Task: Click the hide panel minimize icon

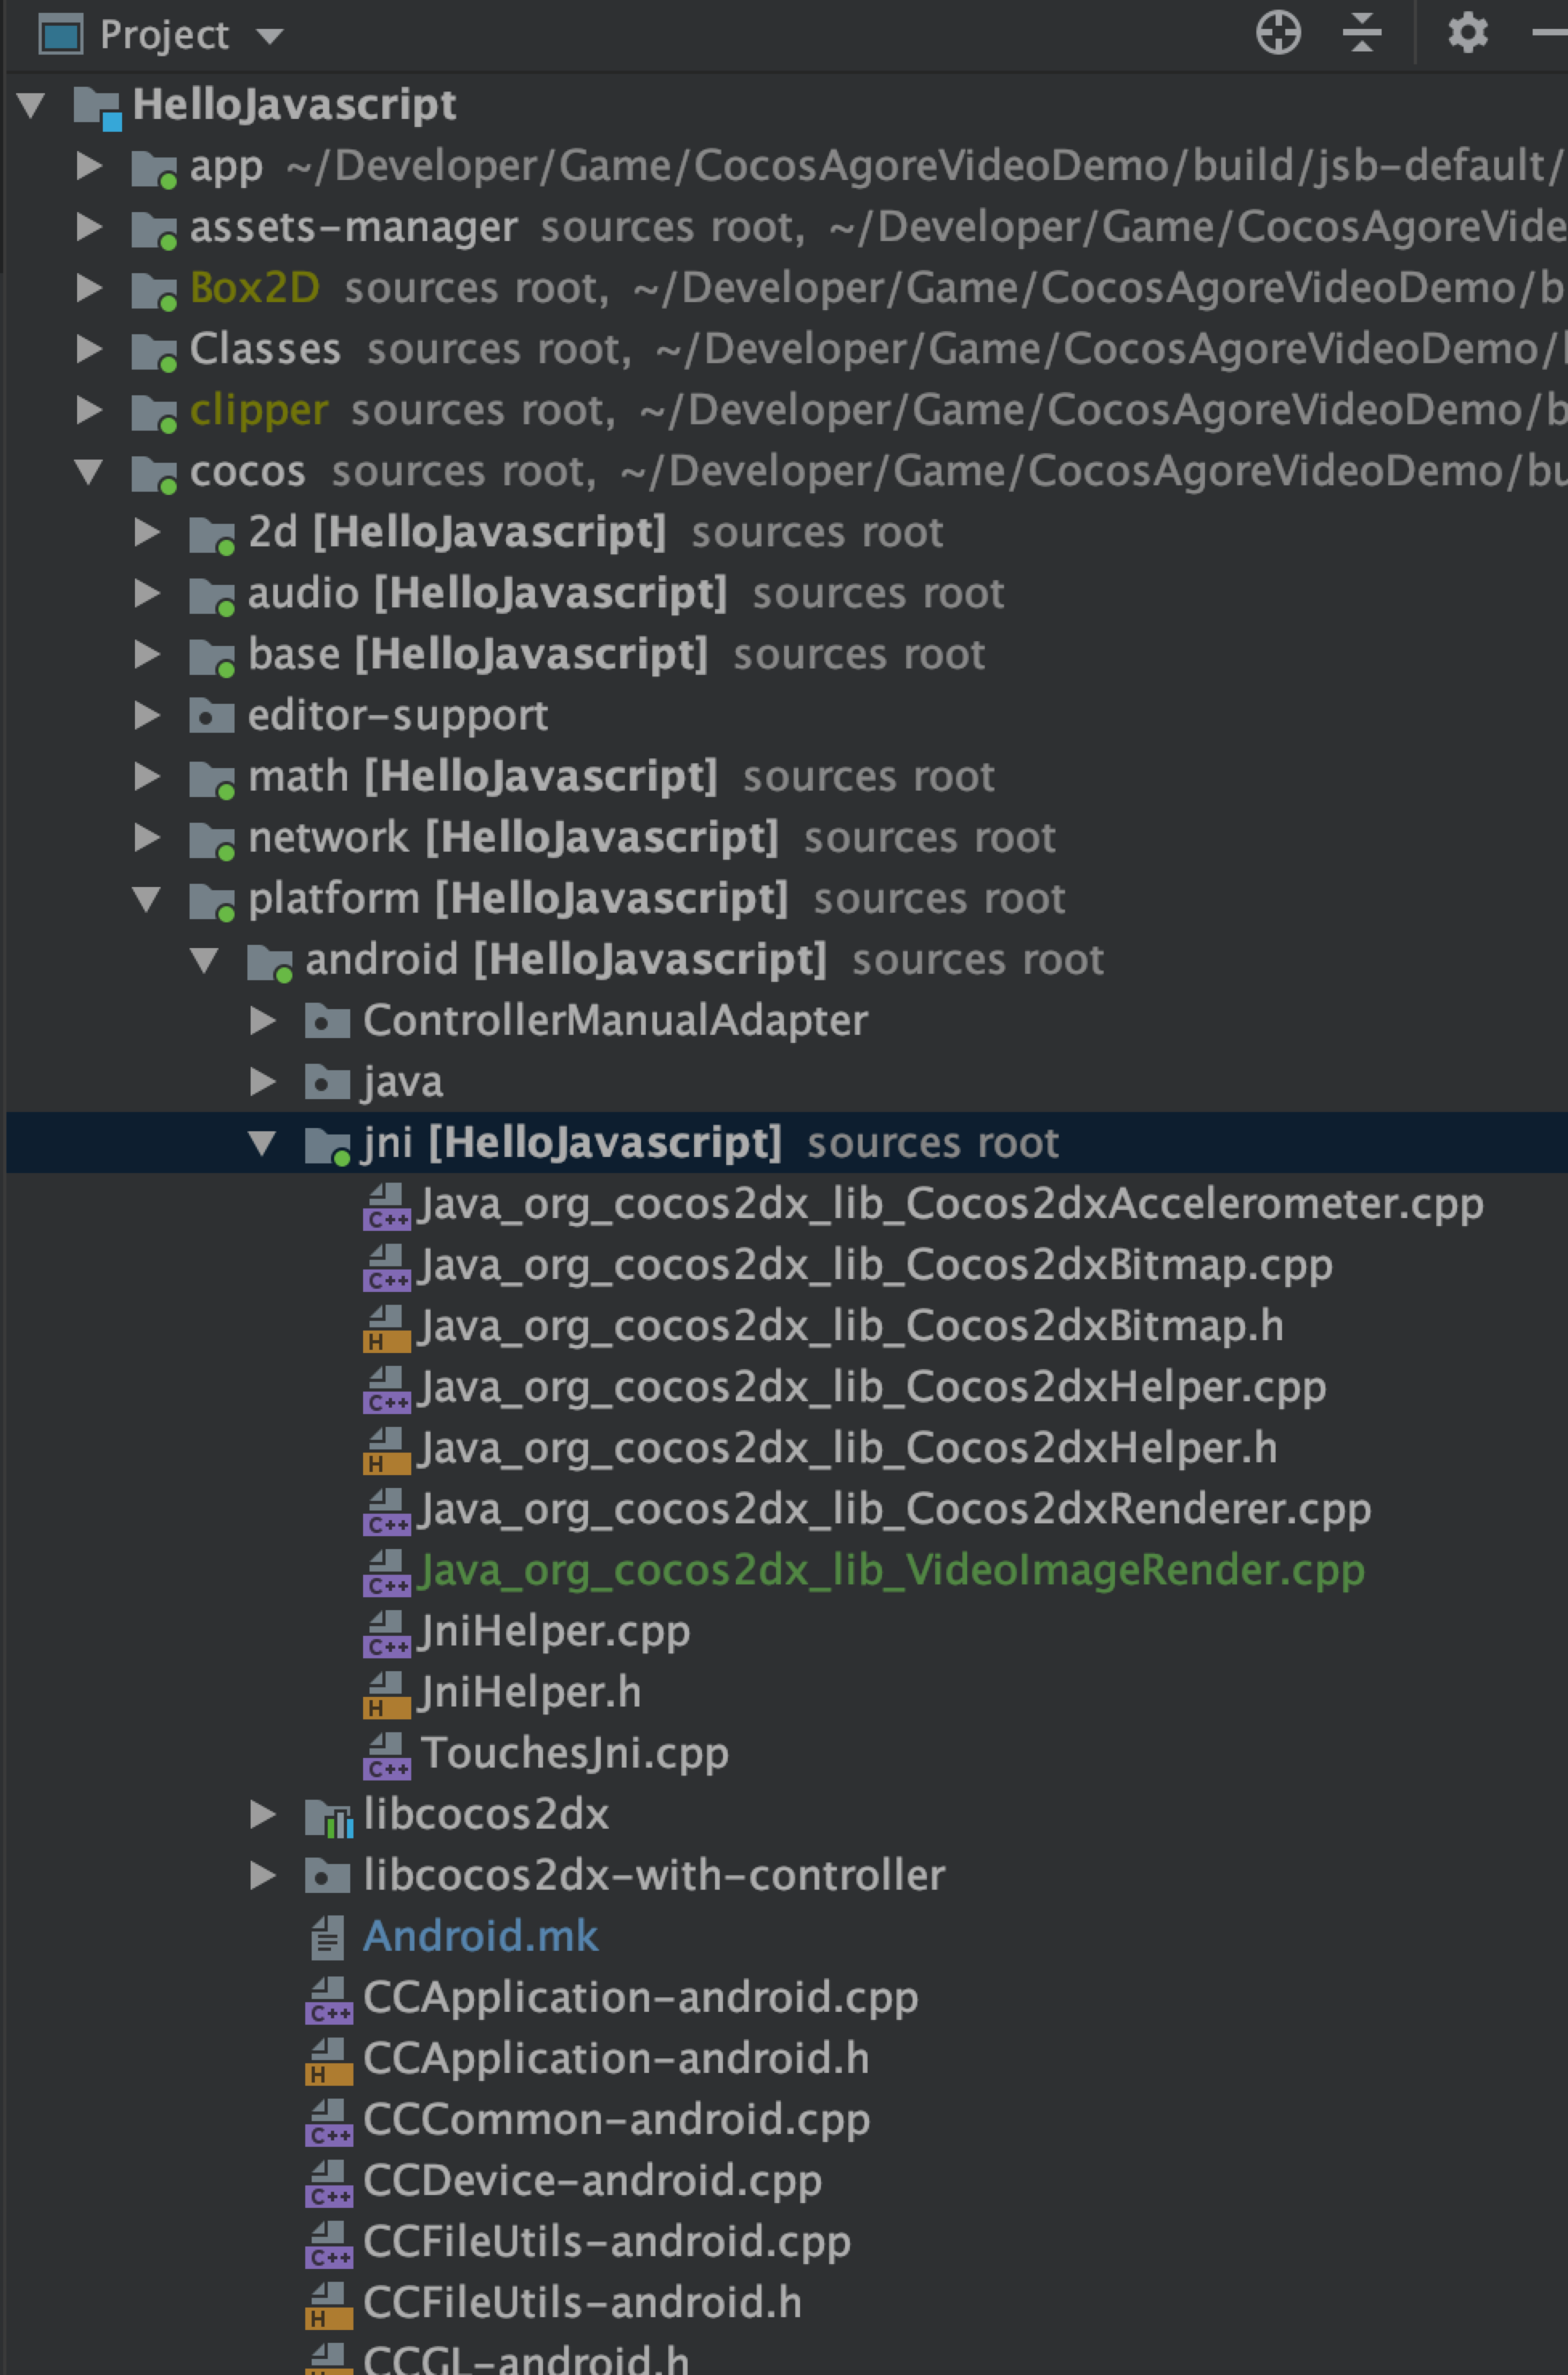Action: tap(1550, 34)
